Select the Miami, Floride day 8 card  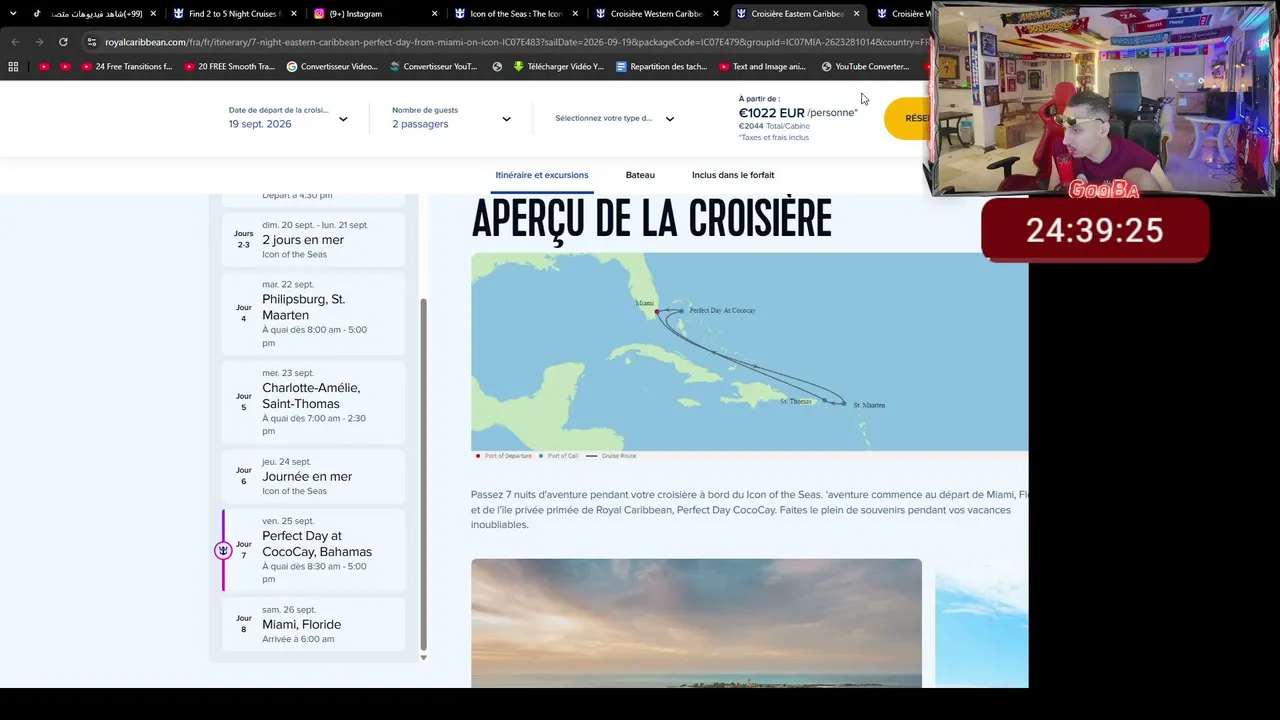314,624
